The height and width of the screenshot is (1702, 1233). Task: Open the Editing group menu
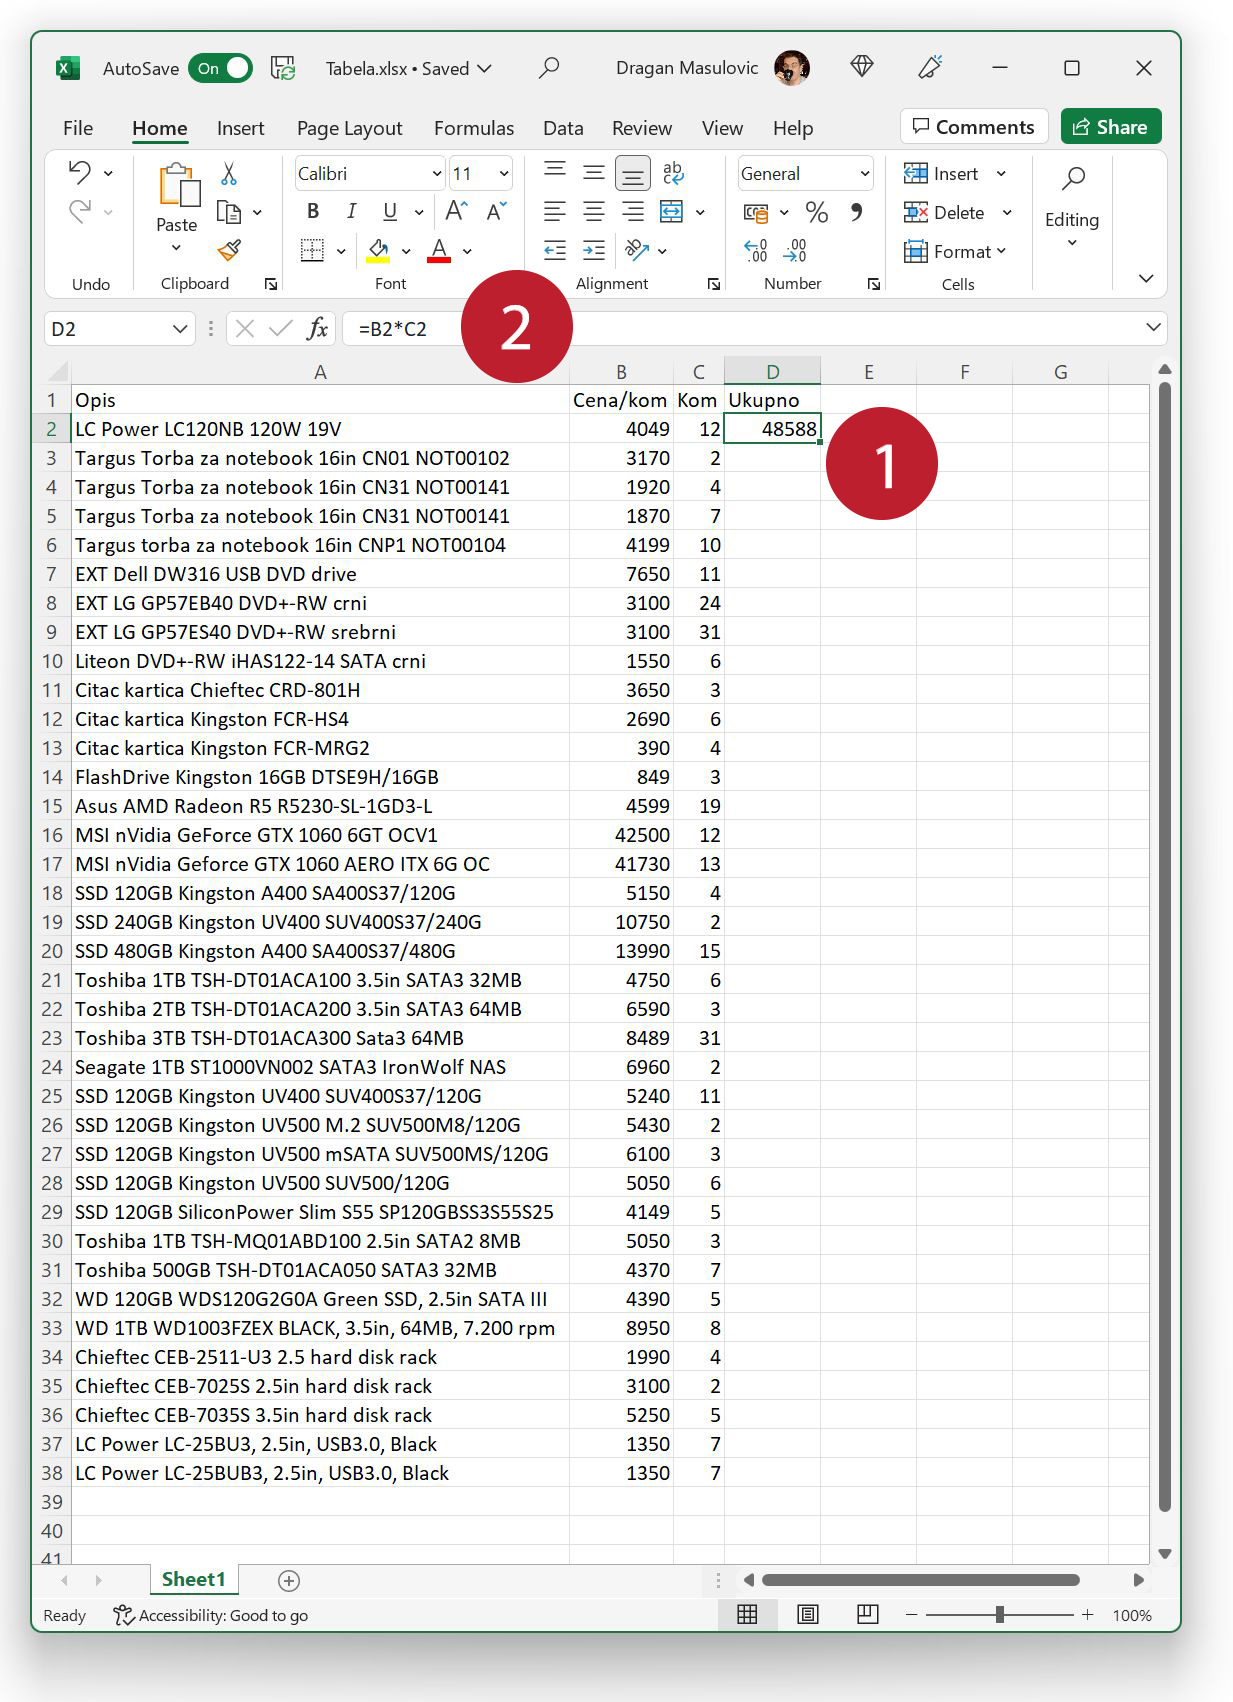click(x=1072, y=208)
